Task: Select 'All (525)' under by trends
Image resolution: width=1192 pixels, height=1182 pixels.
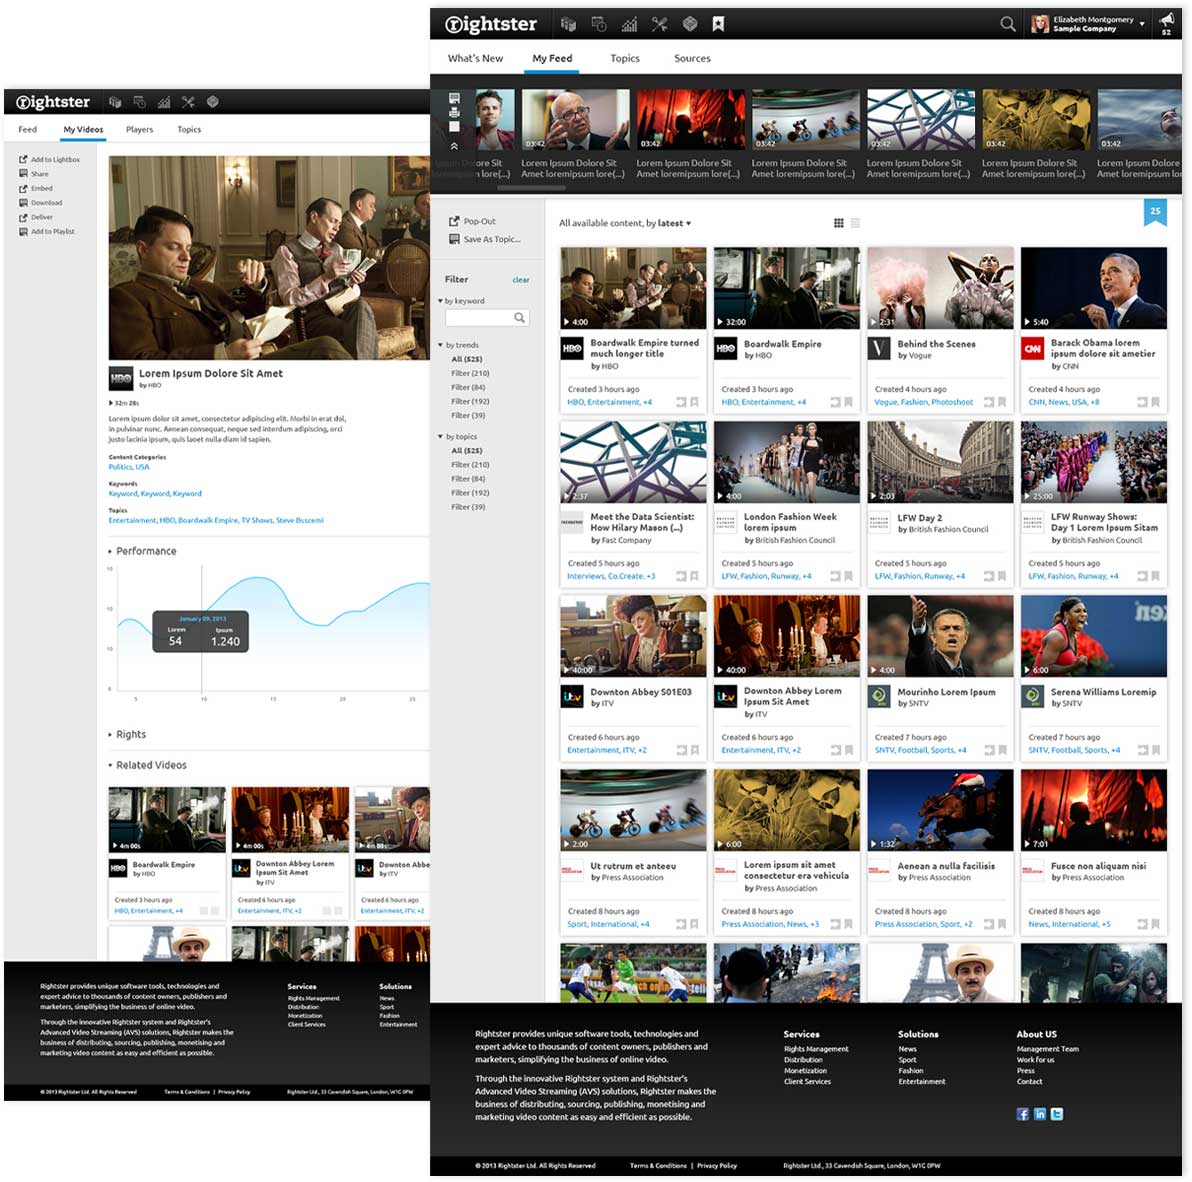Action: (467, 359)
